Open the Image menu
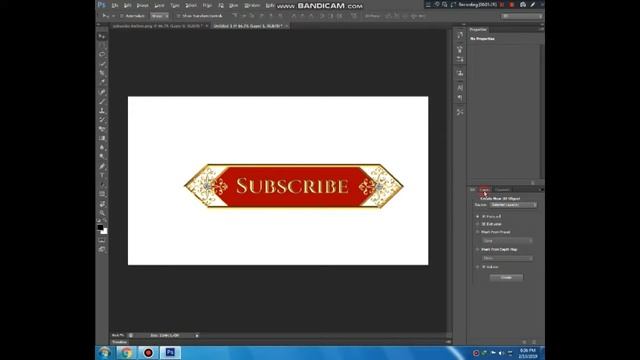Screen dimensions: 640x360 click(x=142, y=5)
